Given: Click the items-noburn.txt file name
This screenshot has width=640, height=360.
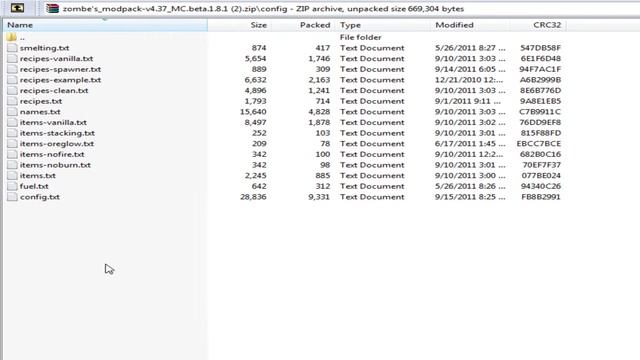Looking at the screenshot, I should 55,164.
